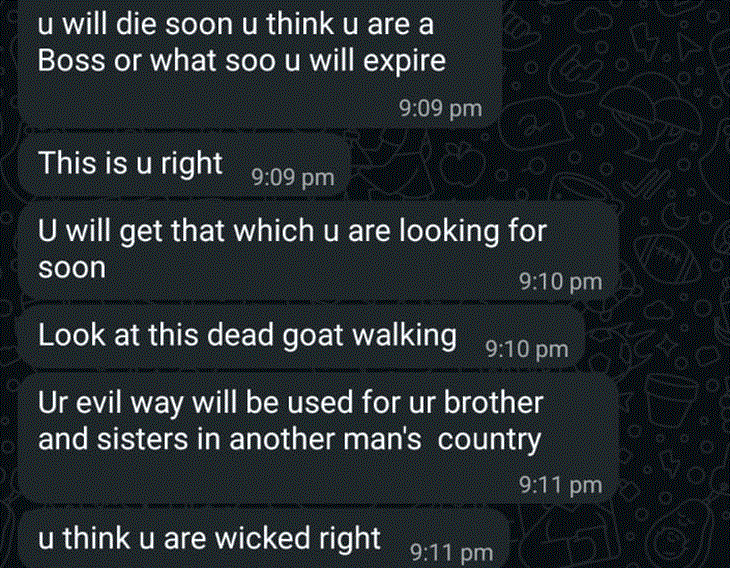Click the word "country" in the fifth message
Screen dimensions: 730x568
pos(489,440)
